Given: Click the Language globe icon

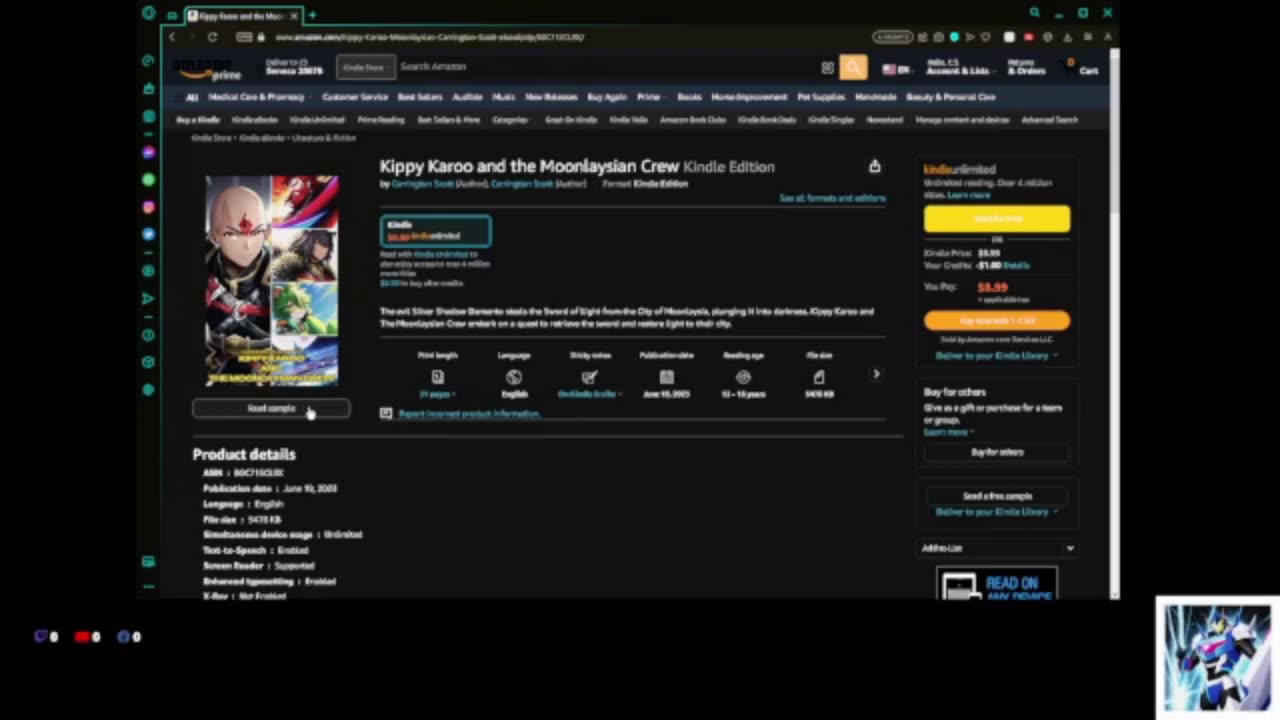Looking at the screenshot, I should (x=514, y=377).
